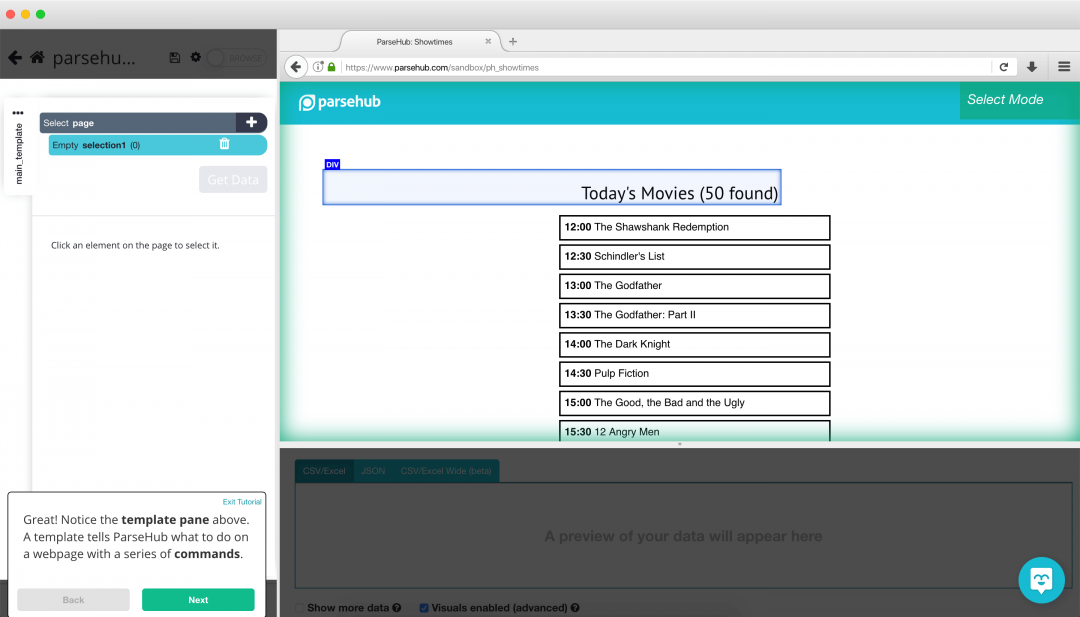The image size is (1080, 617).
Task: Open the main_template options via ellipsis
Action: 17,112
